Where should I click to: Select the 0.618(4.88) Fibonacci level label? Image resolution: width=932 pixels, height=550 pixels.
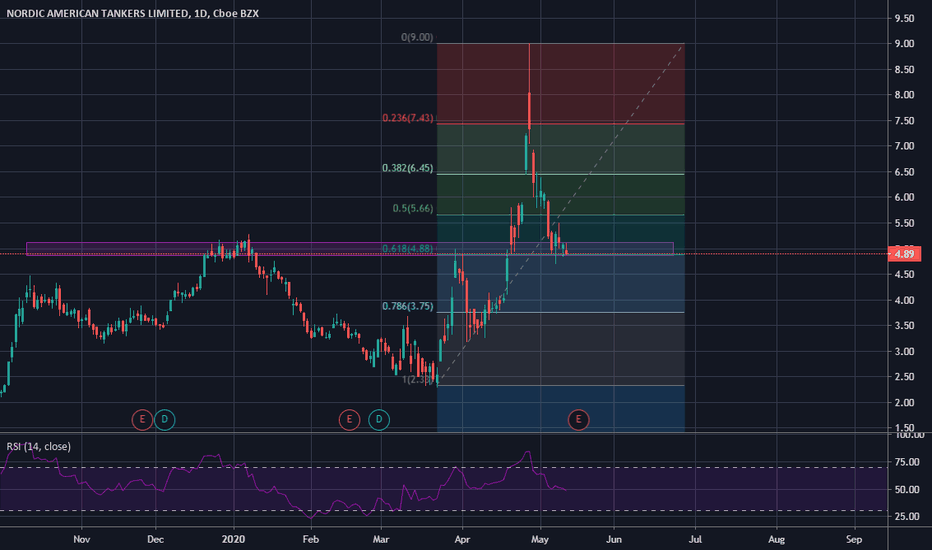tap(408, 248)
